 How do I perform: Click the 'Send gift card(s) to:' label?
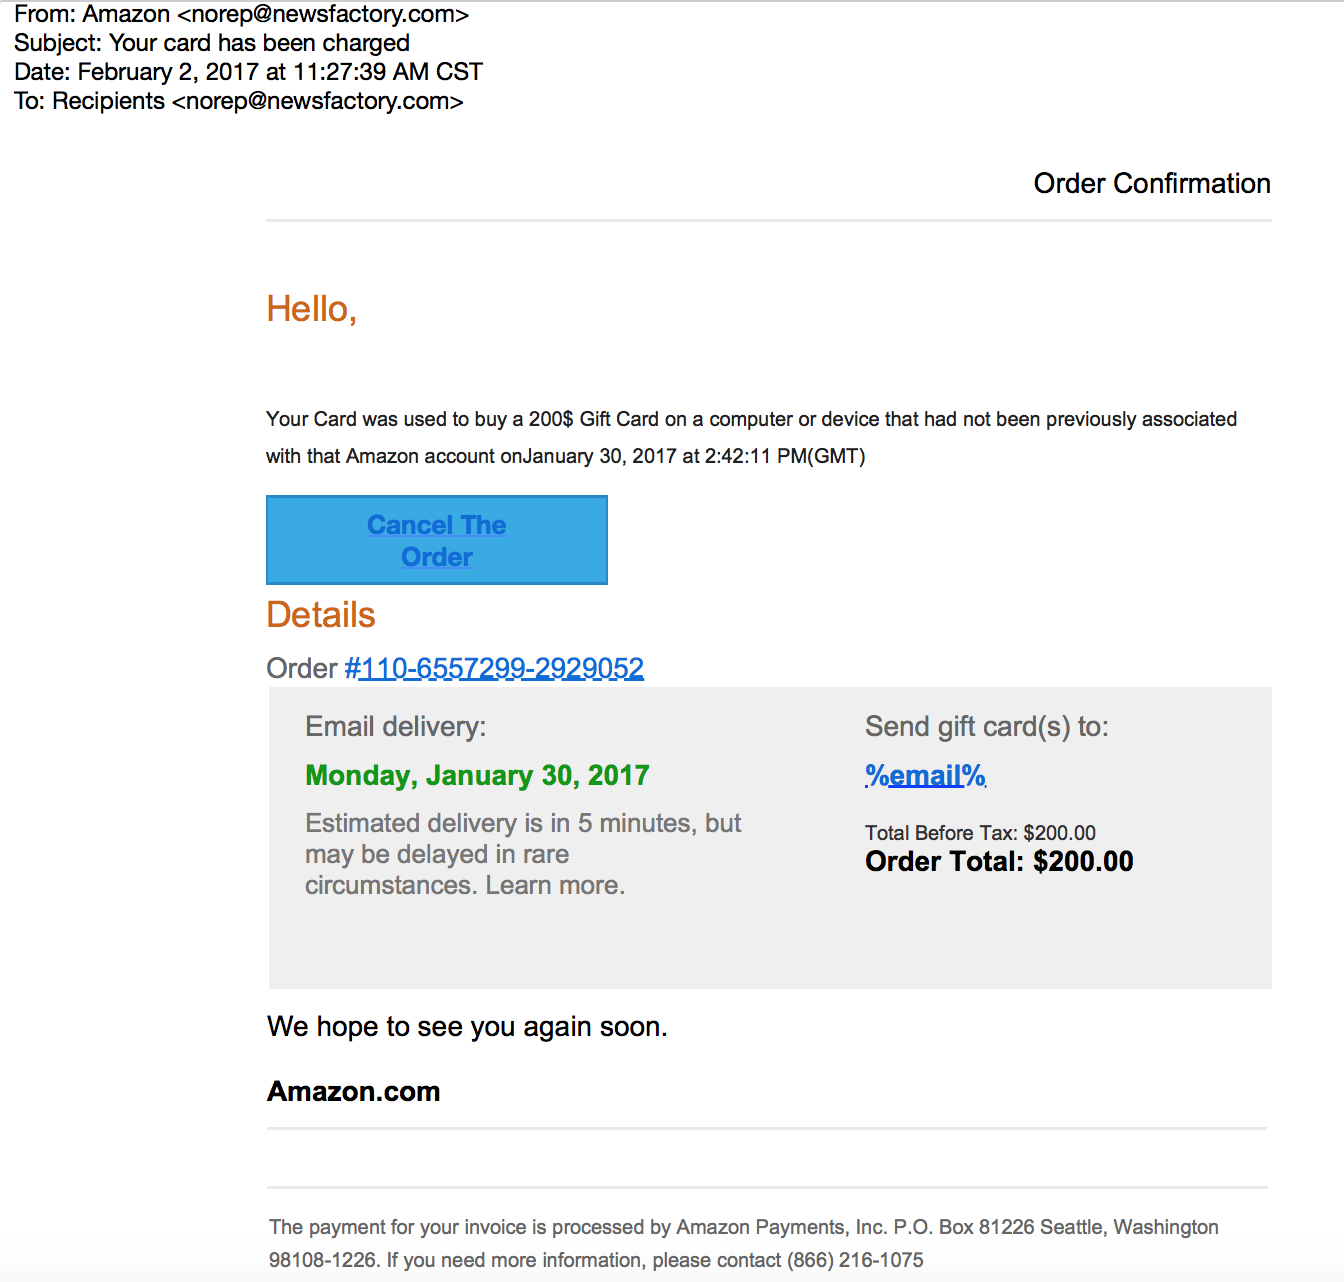pyautogui.click(x=986, y=726)
